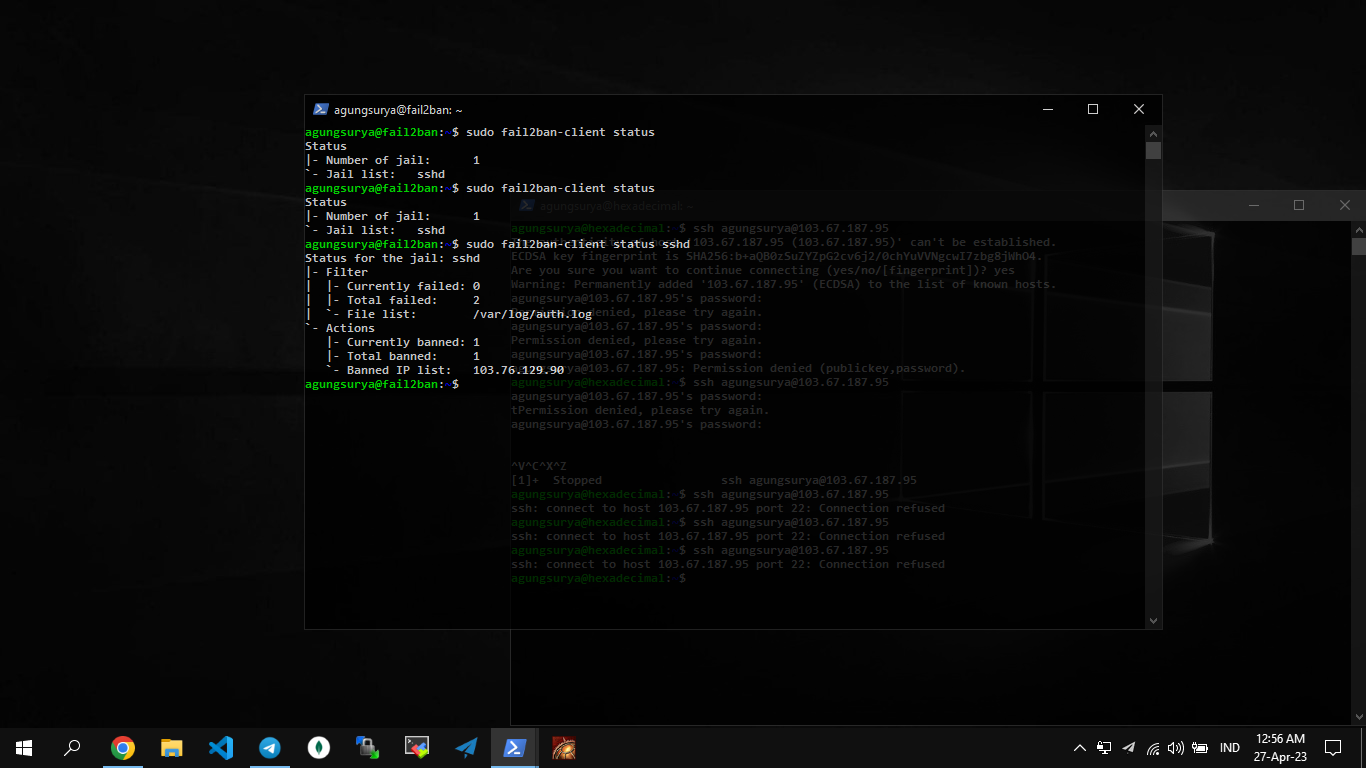Open battery status in system tray
This screenshot has width=1366, height=768.
(x=1200, y=748)
